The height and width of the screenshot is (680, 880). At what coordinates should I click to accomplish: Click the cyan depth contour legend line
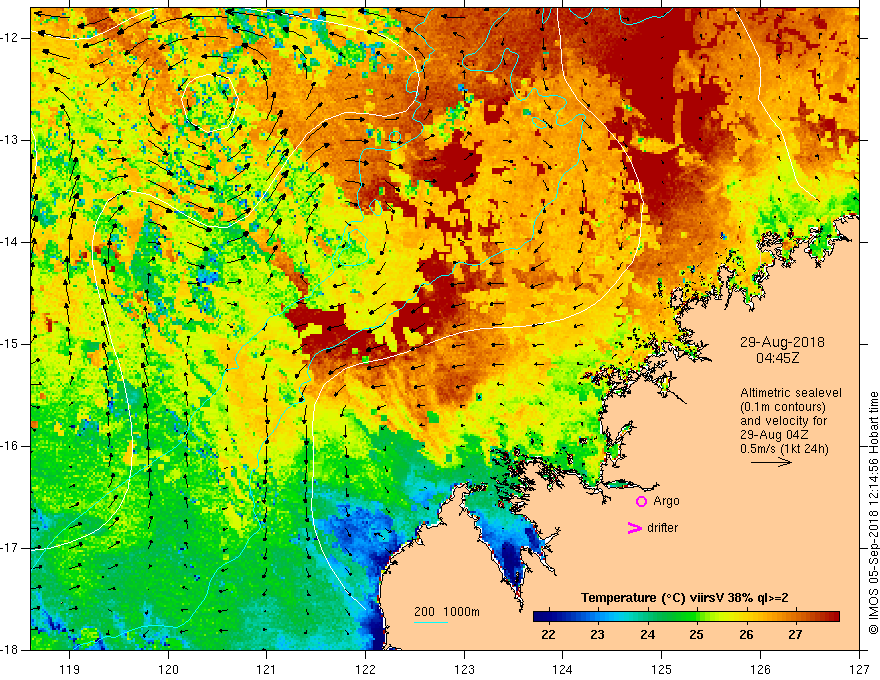(430, 622)
